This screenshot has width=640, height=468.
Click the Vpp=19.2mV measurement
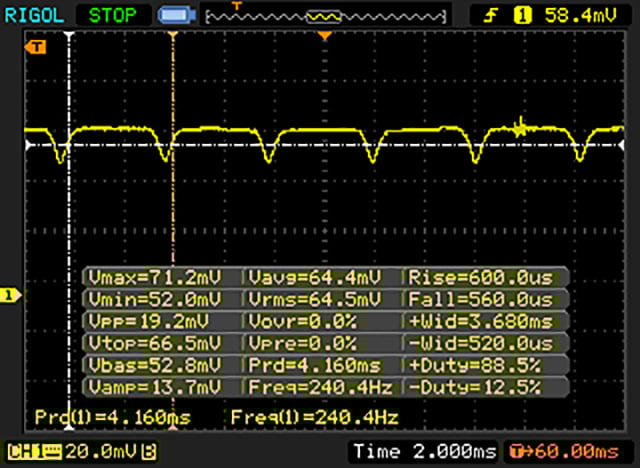pos(148,322)
